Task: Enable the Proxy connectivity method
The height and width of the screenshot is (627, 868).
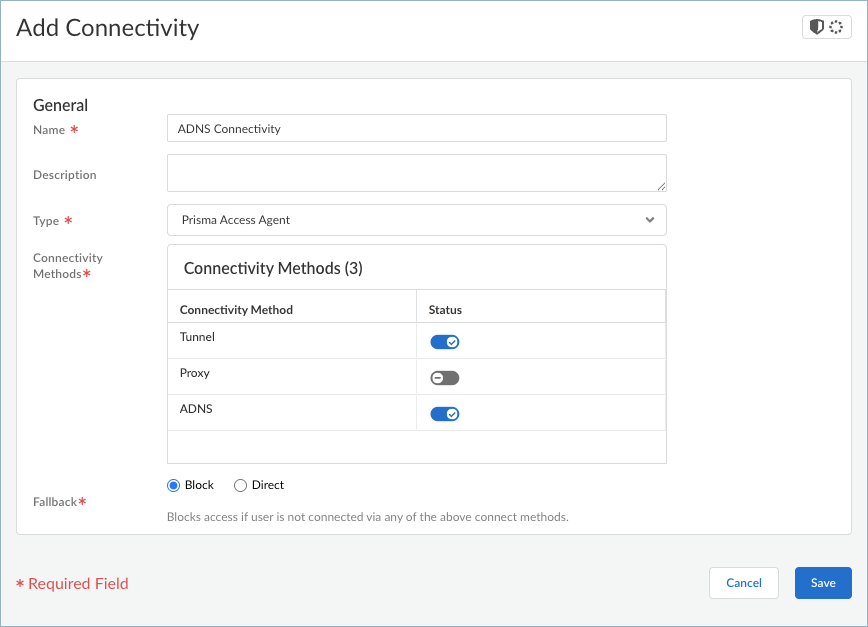Action: point(445,378)
